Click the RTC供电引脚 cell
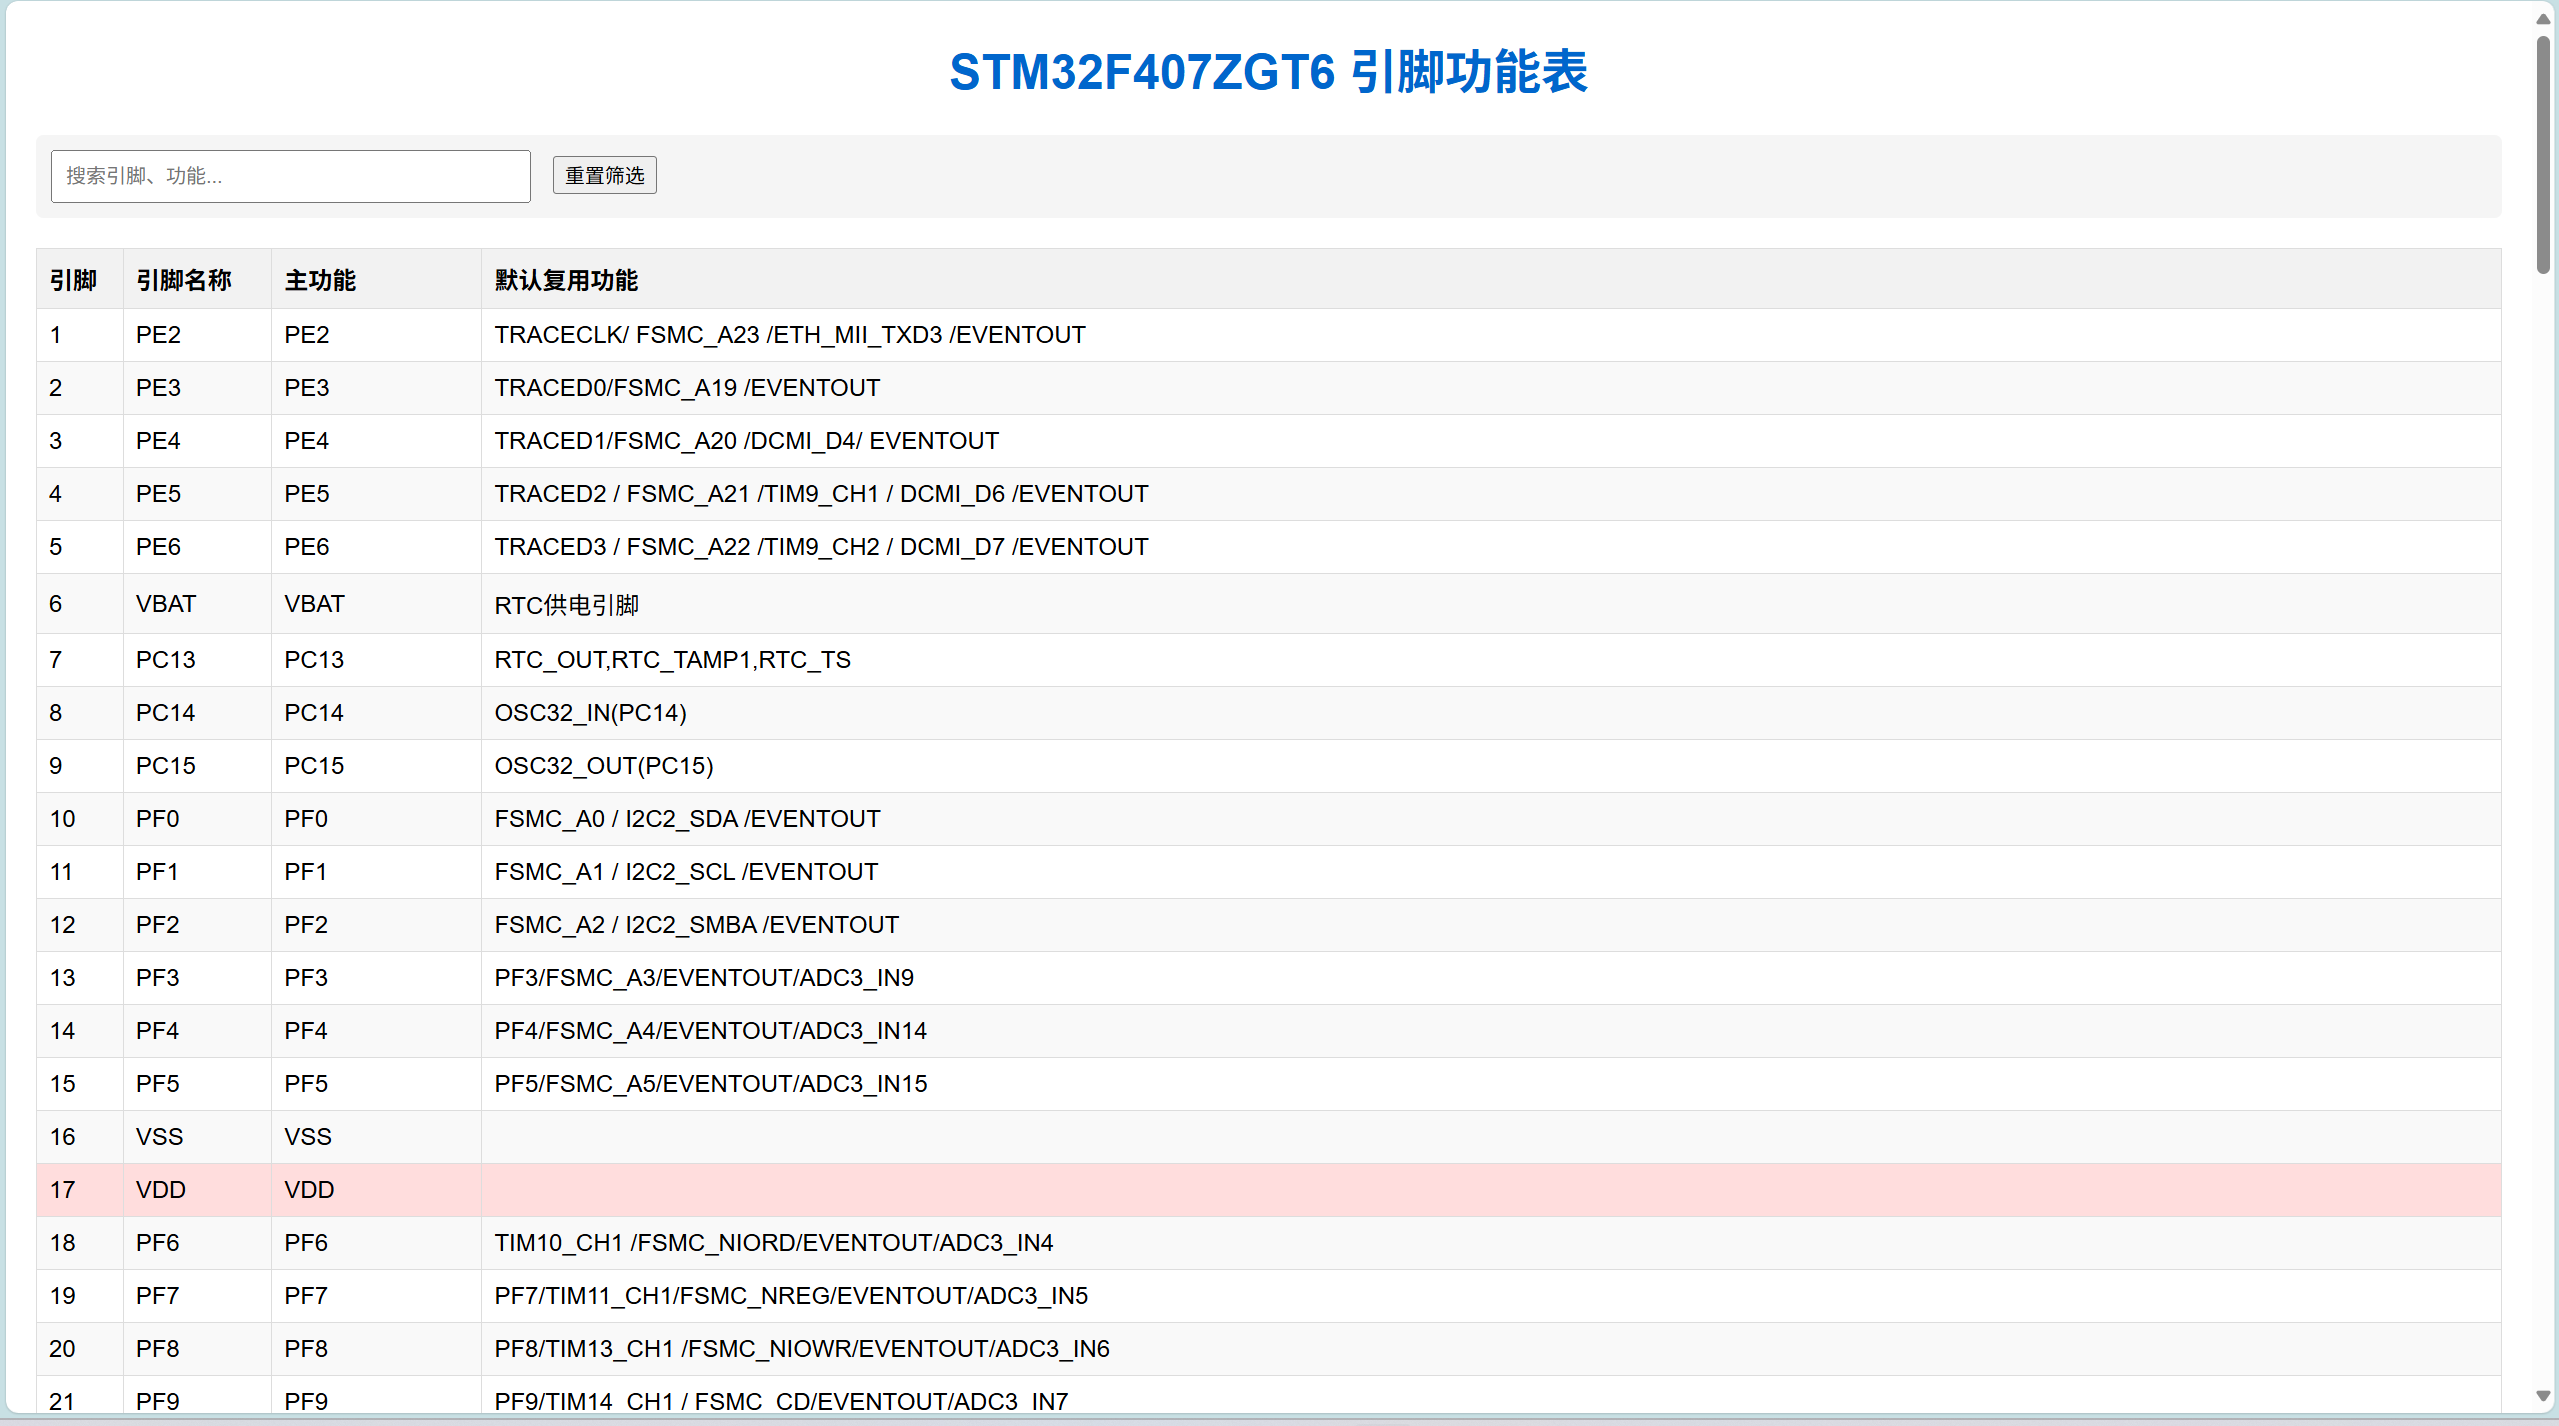This screenshot has width=2559, height=1426. 1491,604
